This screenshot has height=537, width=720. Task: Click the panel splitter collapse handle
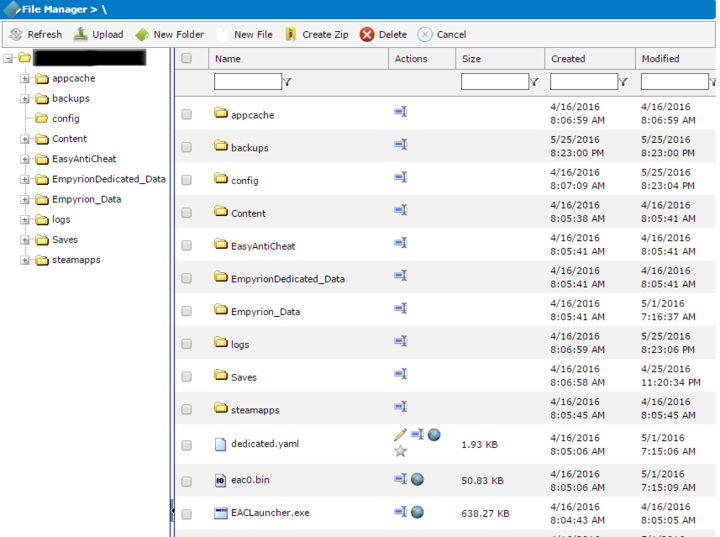tap(171, 511)
